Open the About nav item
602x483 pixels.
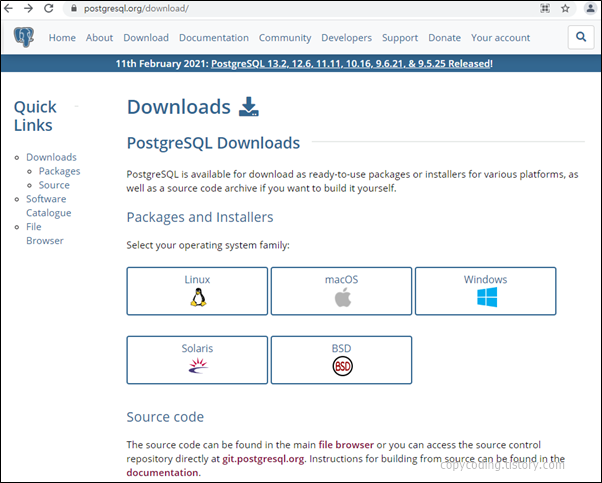point(99,38)
